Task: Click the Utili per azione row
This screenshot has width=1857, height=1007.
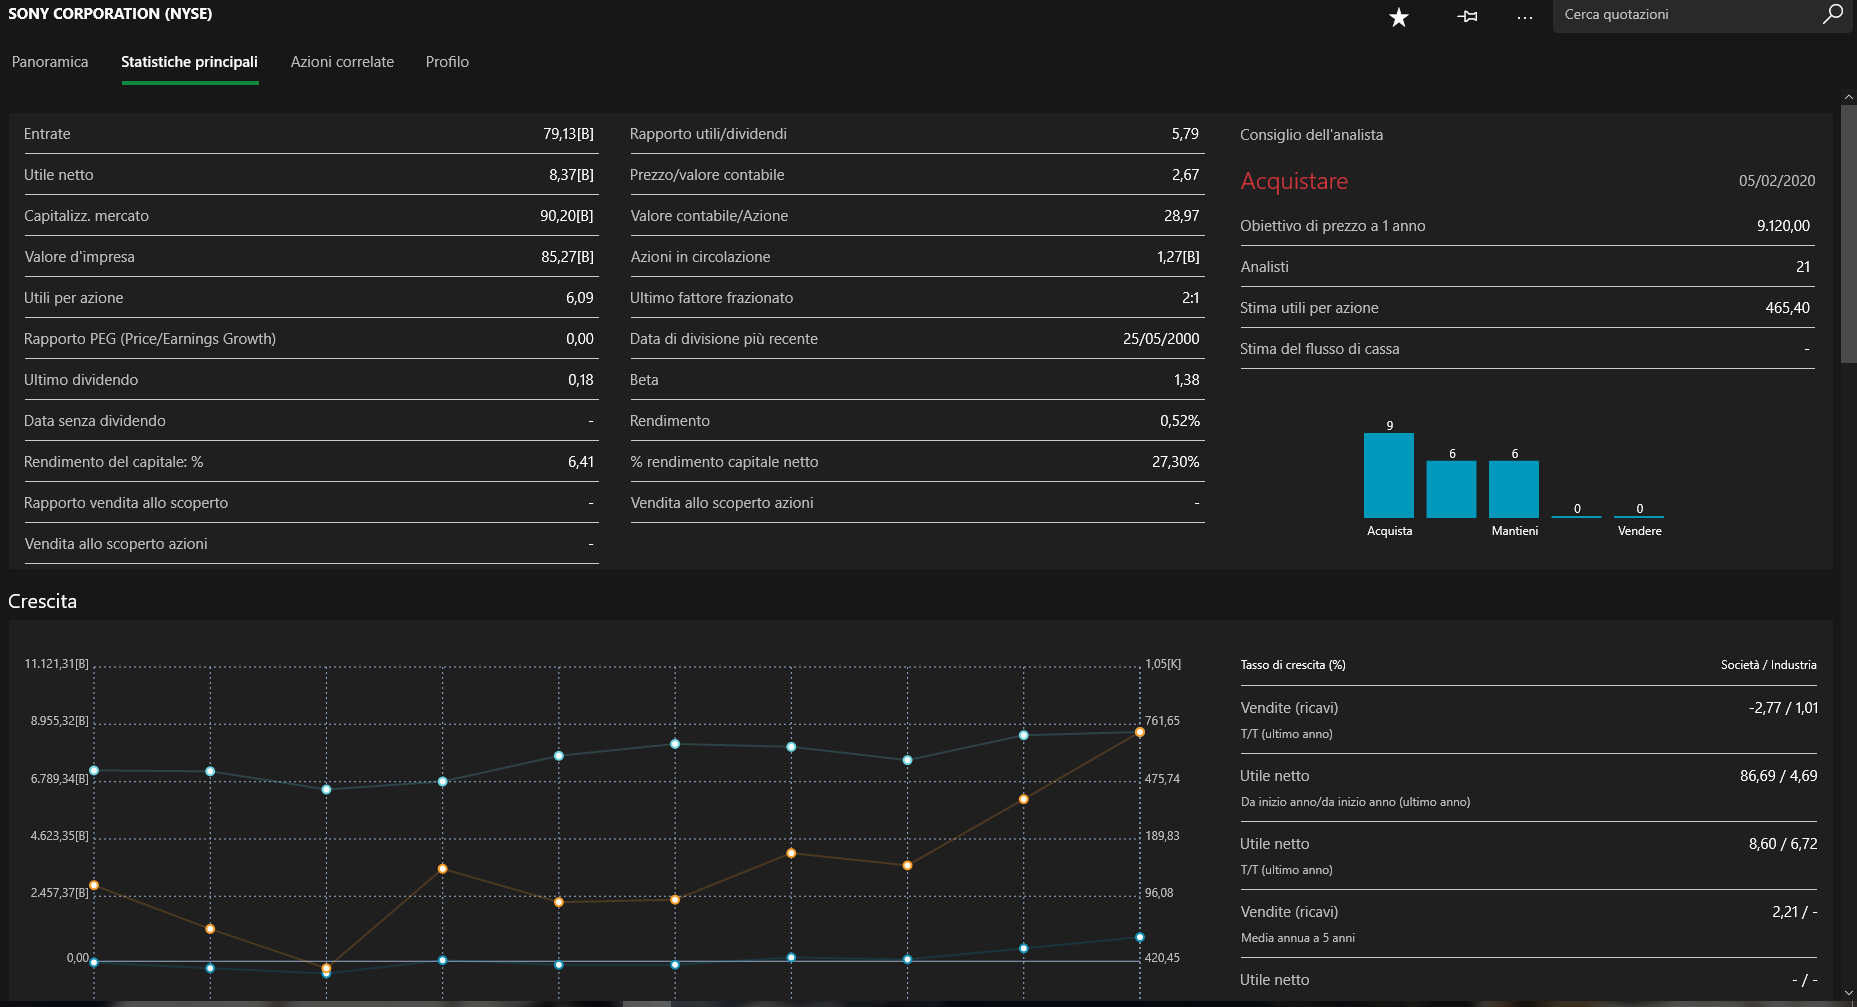Action: [311, 298]
